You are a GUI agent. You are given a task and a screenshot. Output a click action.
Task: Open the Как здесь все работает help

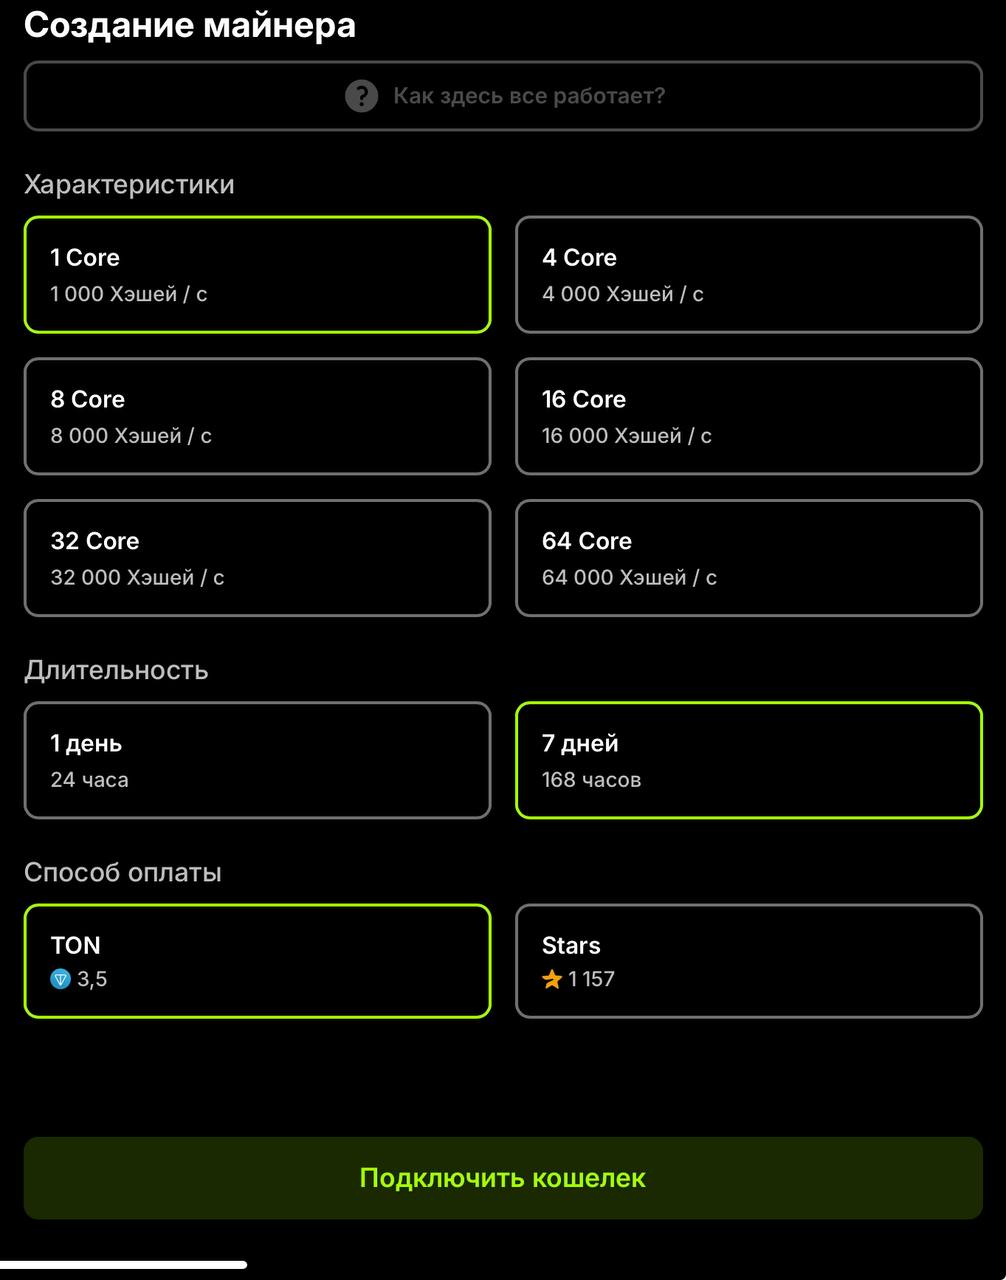(x=503, y=96)
